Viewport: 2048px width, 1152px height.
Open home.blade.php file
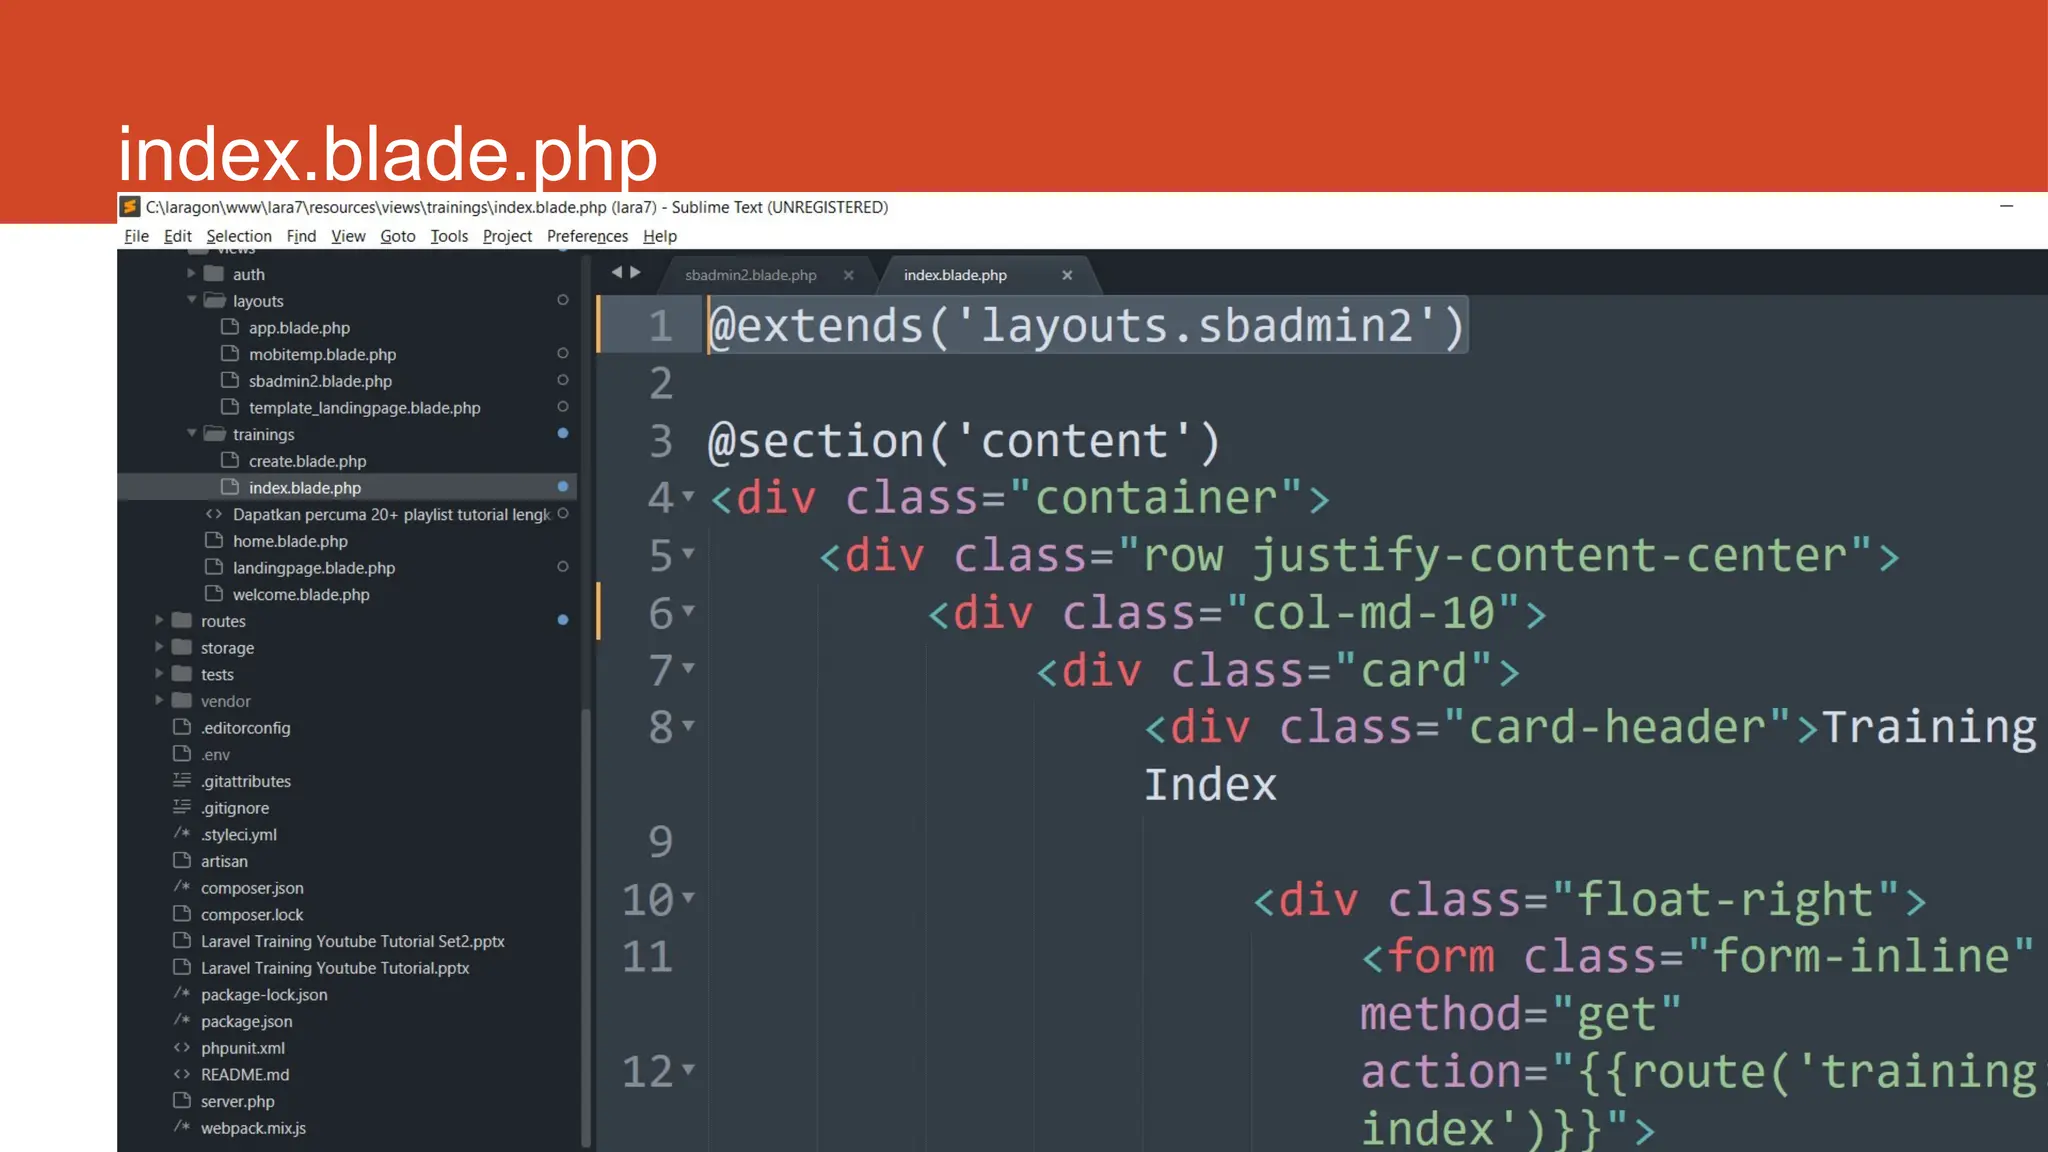pyautogui.click(x=290, y=541)
